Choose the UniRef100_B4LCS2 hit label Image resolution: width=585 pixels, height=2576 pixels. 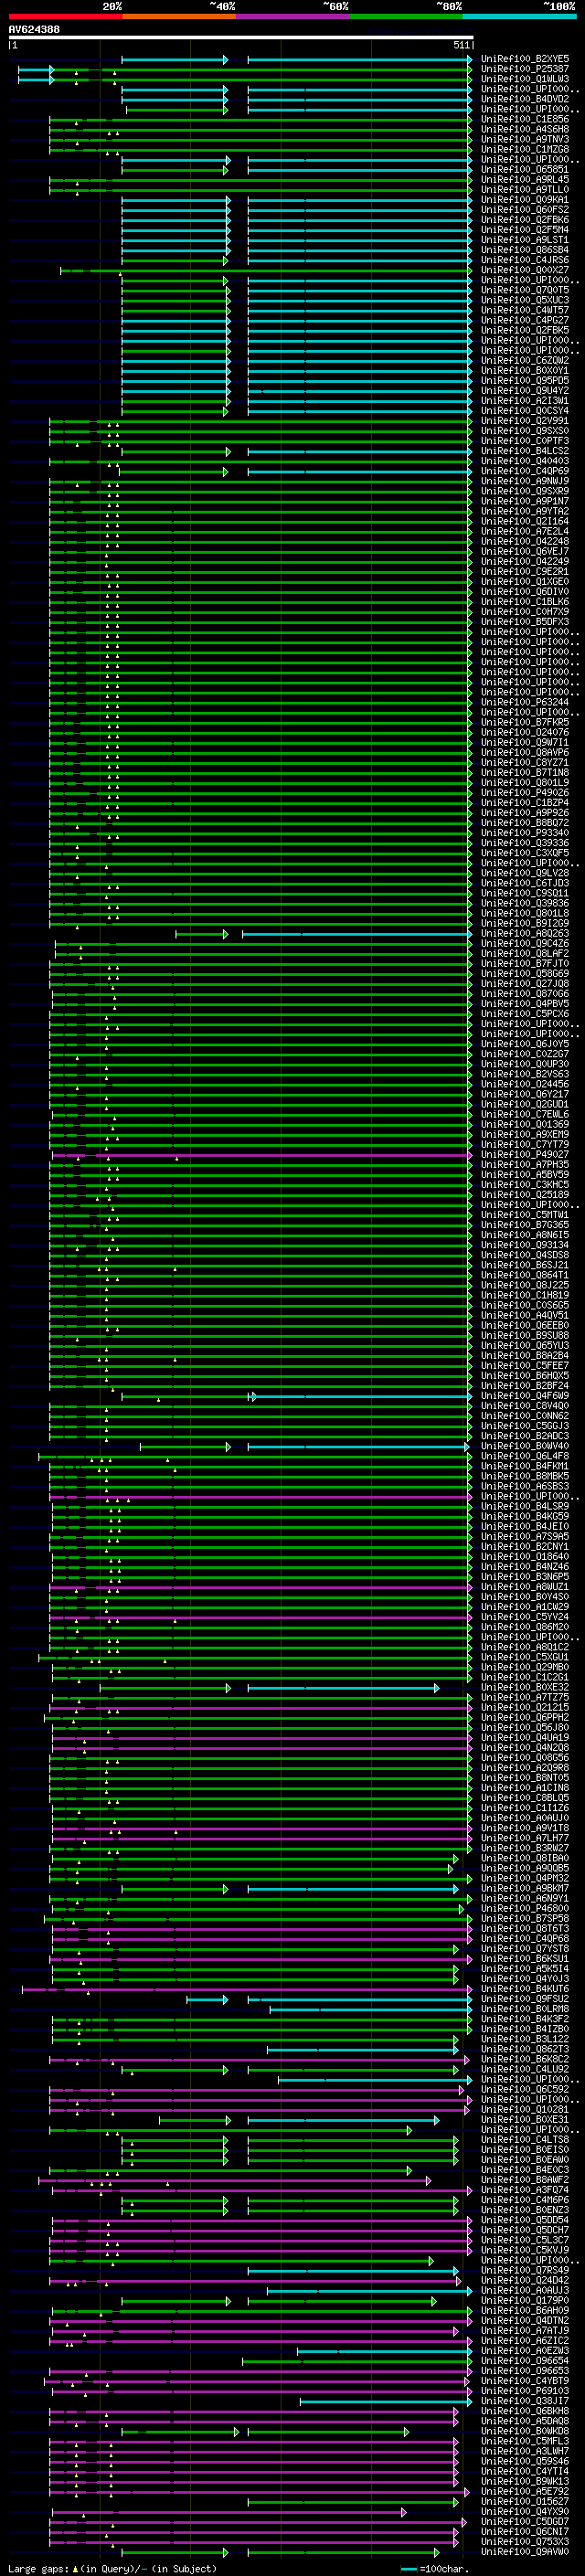click(524, 452)
